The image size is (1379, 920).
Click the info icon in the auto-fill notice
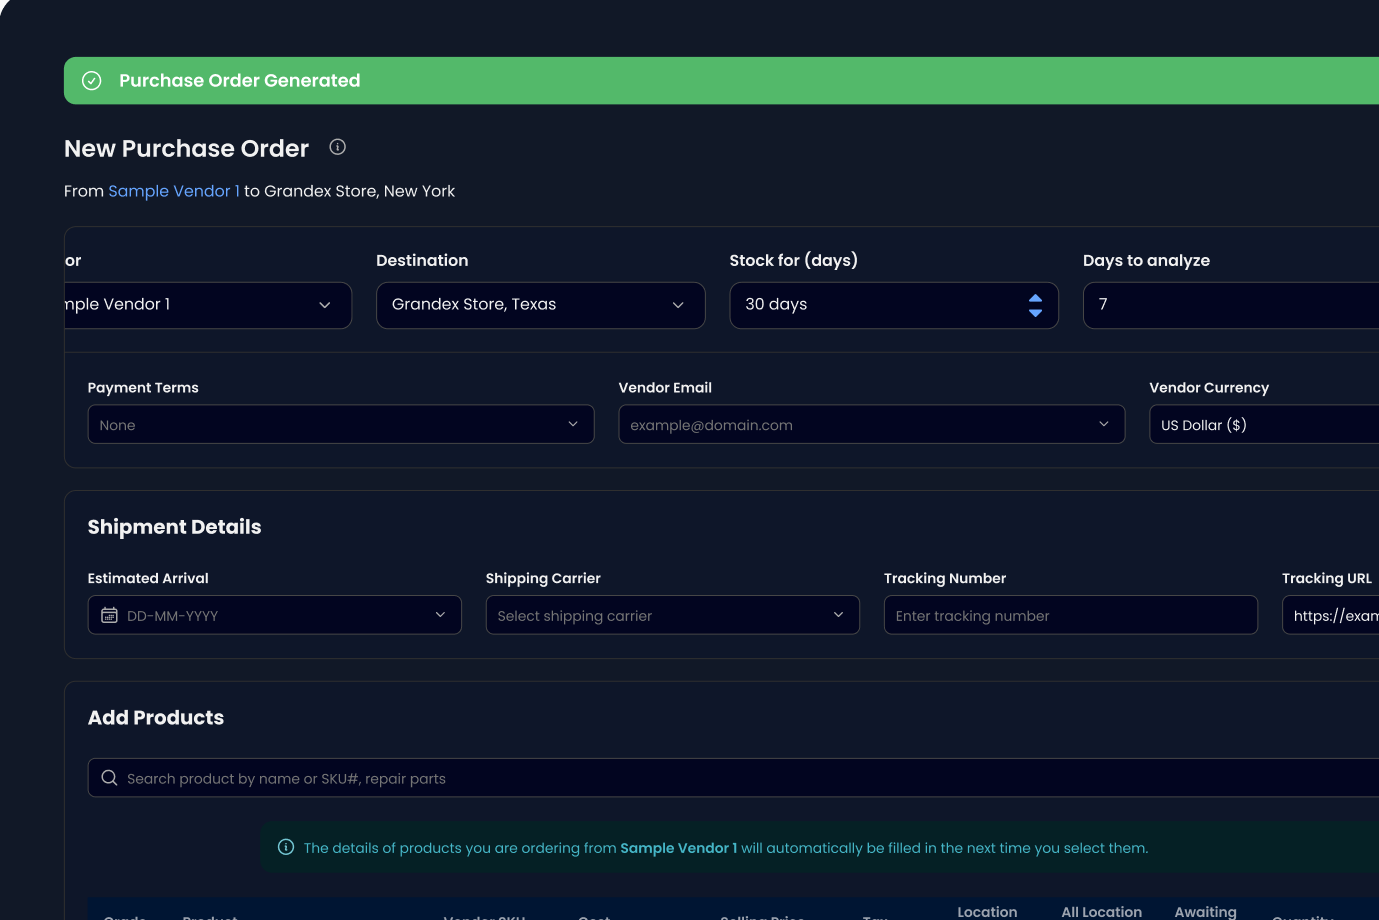[x=286, y=847]
